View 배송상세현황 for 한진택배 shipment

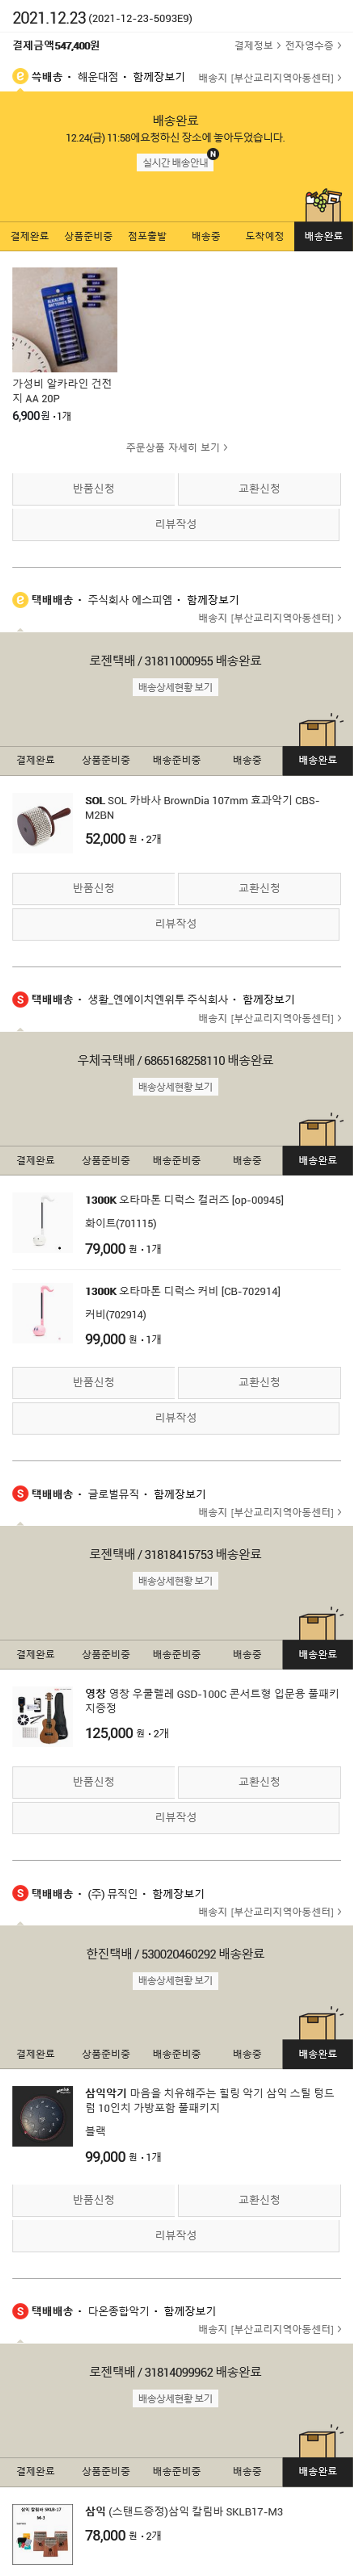(176, 1980)
